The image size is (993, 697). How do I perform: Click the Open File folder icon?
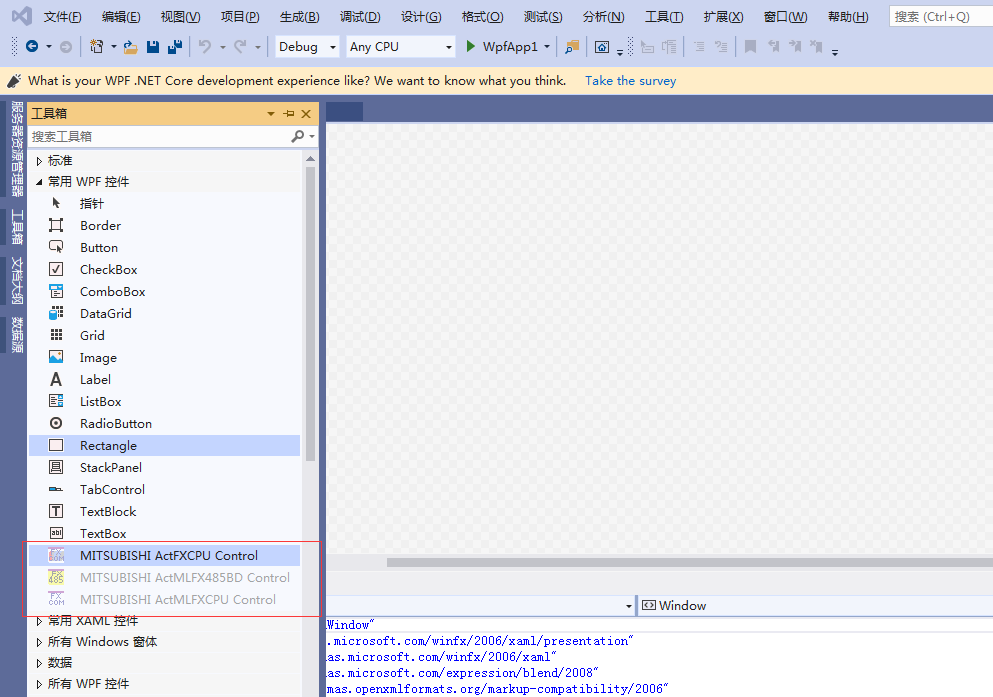130,47
